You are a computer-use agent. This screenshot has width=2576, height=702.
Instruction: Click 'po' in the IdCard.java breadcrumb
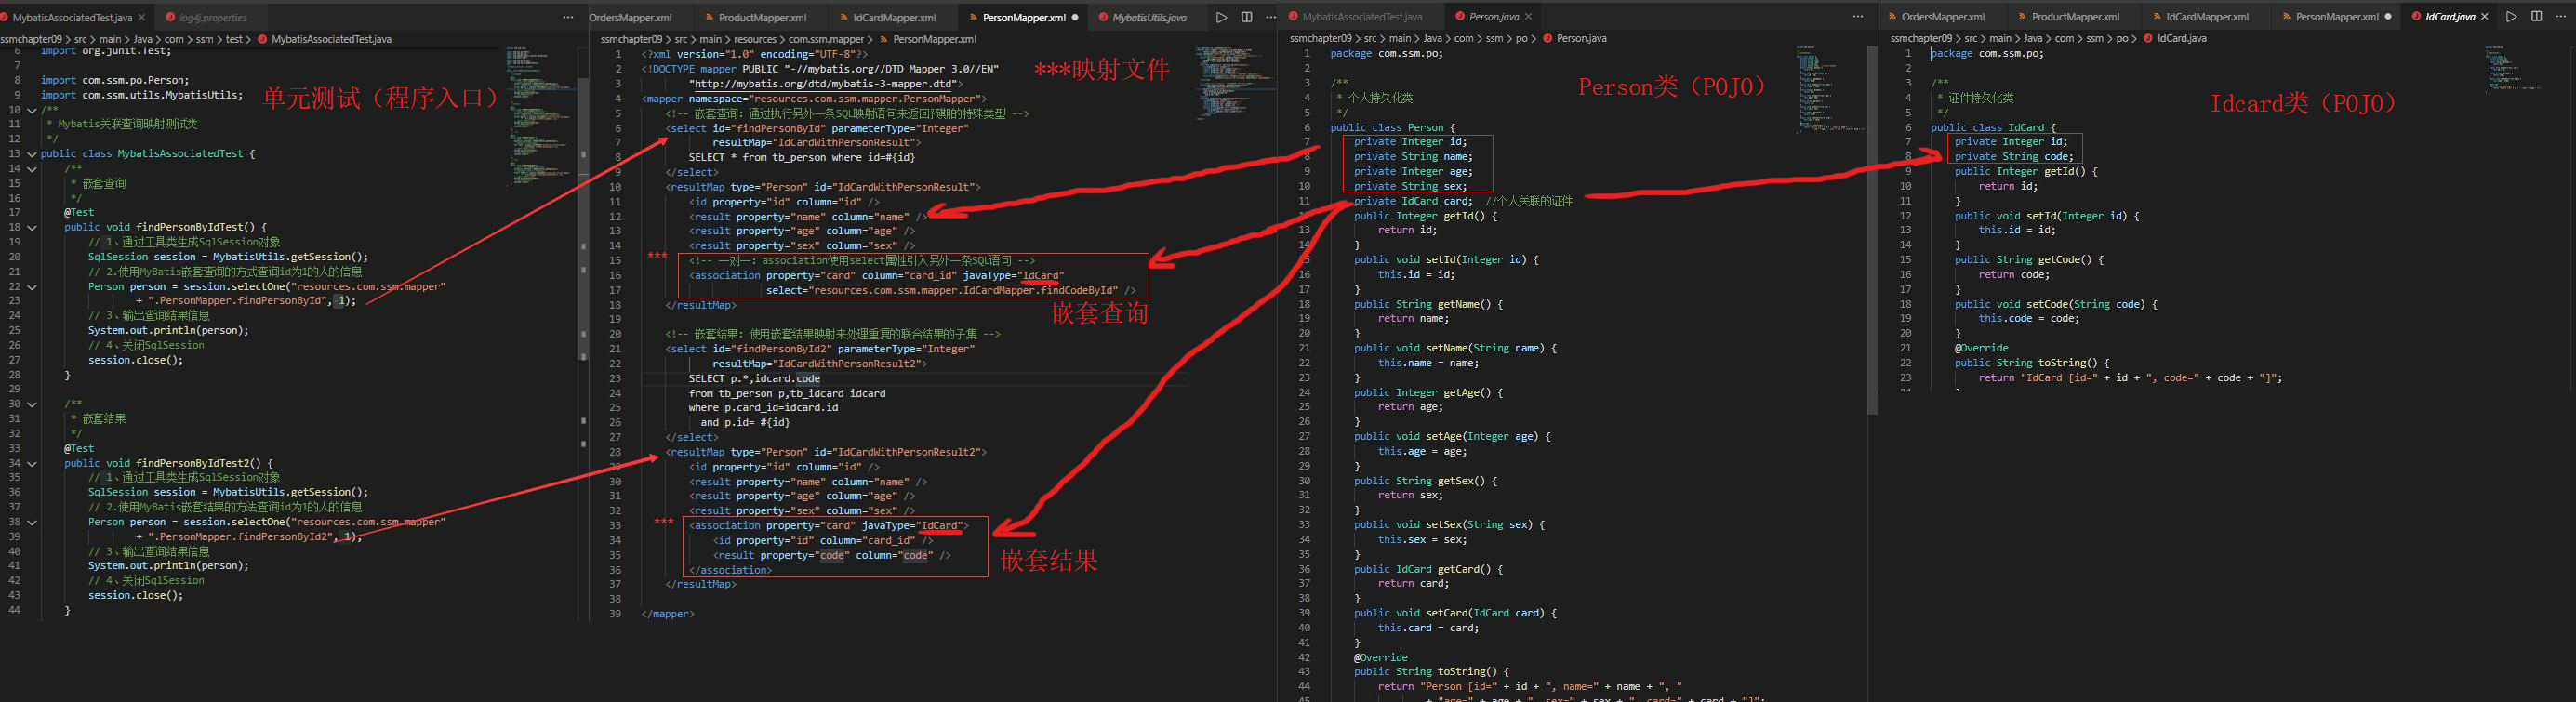click(2122, 38)
